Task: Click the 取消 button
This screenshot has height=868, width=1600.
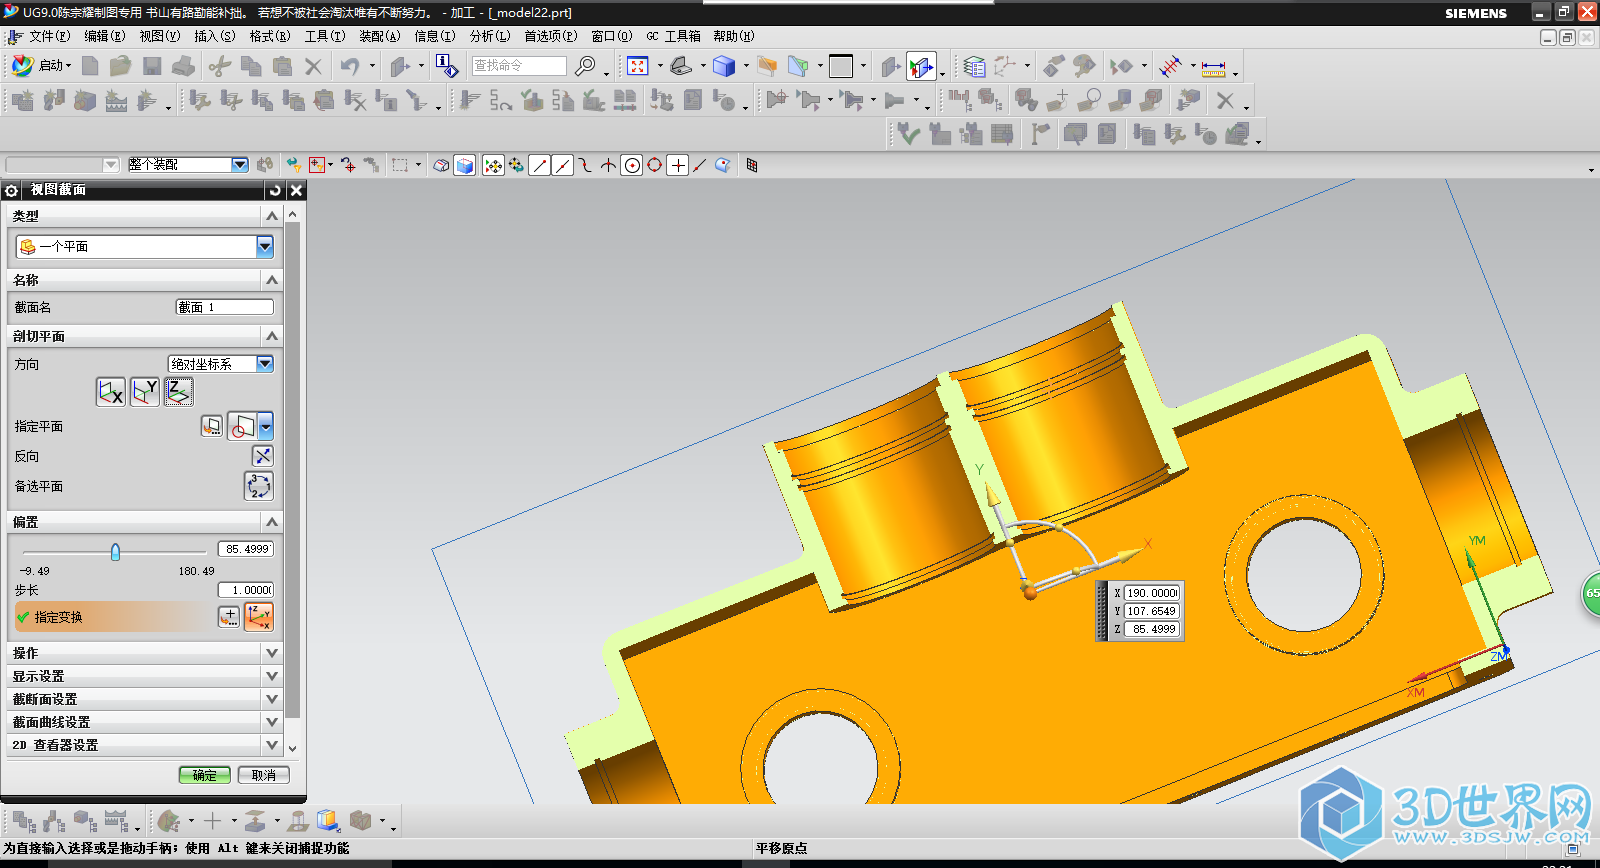Action: [264, 775]
